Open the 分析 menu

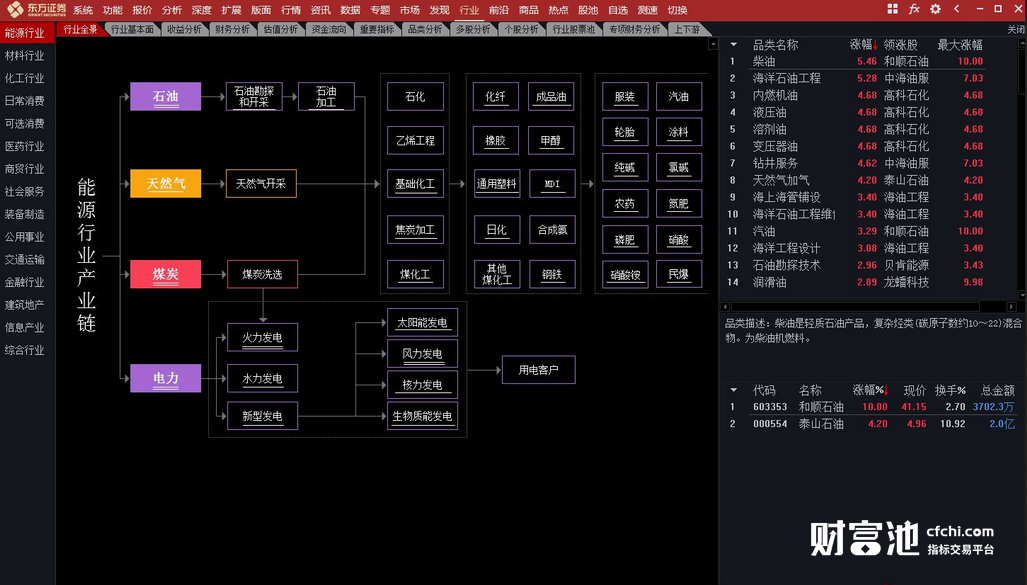(172, 10)
